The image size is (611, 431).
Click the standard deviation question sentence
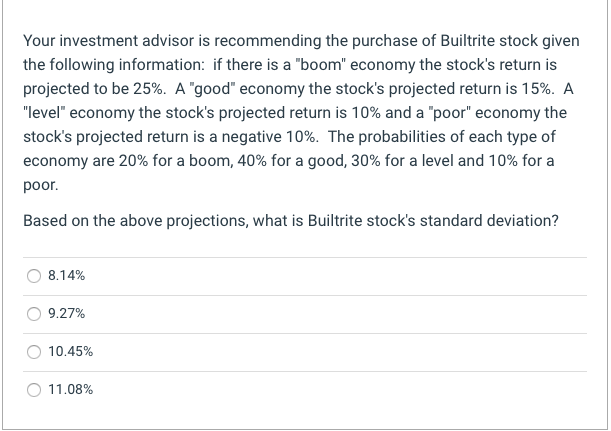290,220
